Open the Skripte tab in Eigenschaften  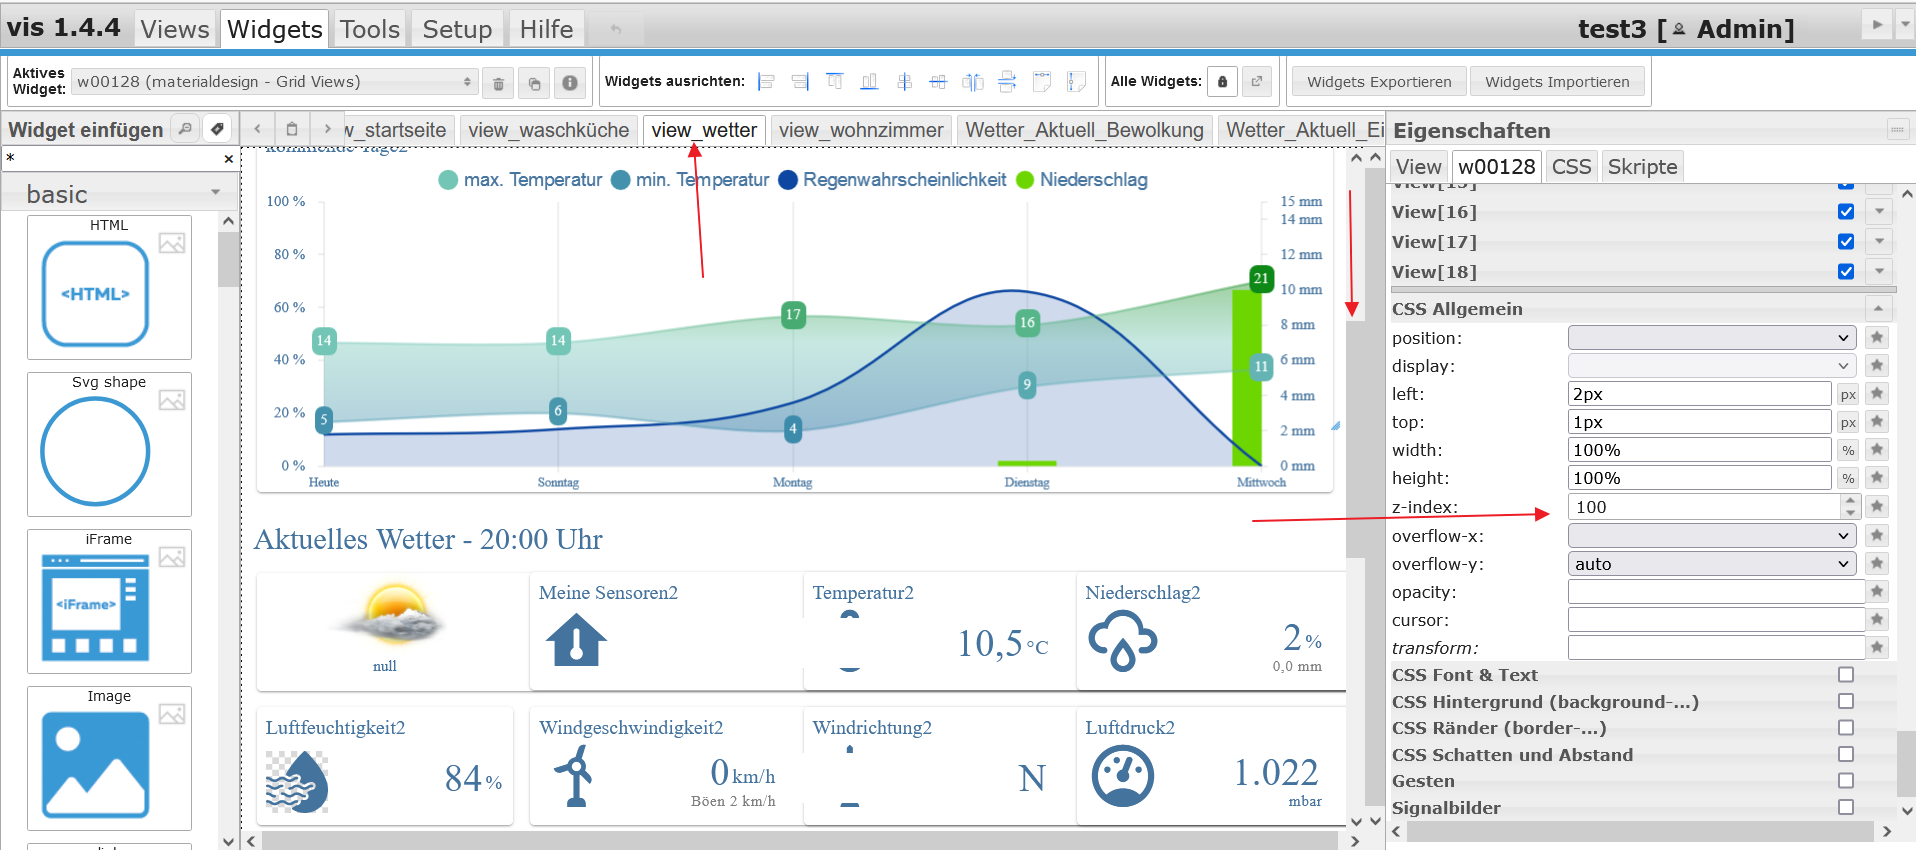(x=1642, y=167)
